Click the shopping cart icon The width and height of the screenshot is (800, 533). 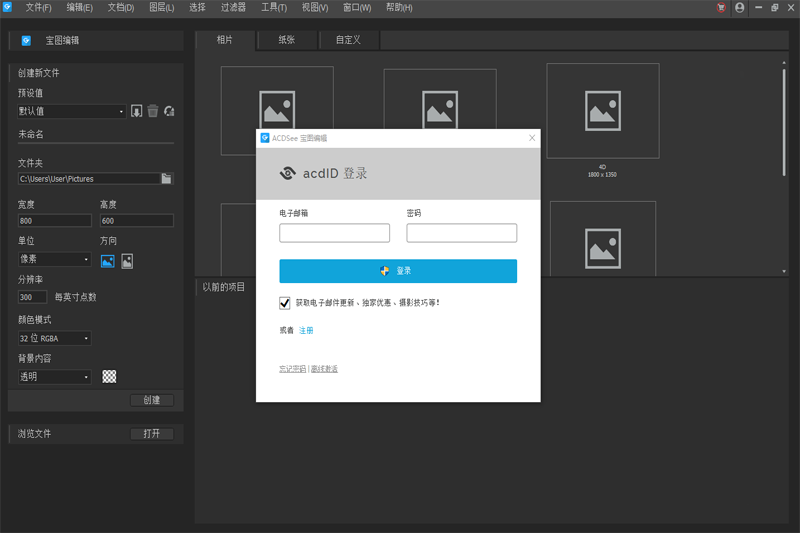click(721, 7)
